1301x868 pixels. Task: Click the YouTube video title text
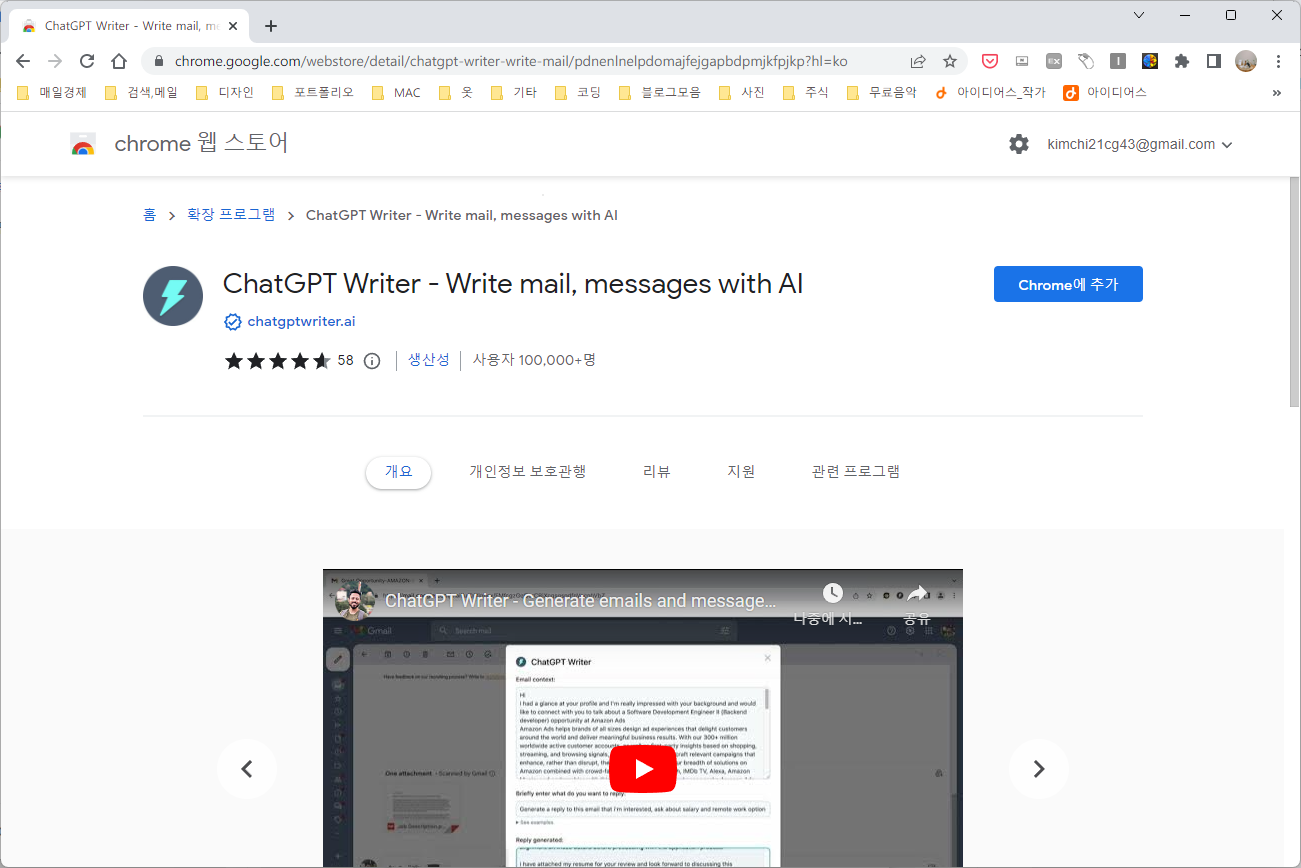pyautogui.click(x=581, y=601)
